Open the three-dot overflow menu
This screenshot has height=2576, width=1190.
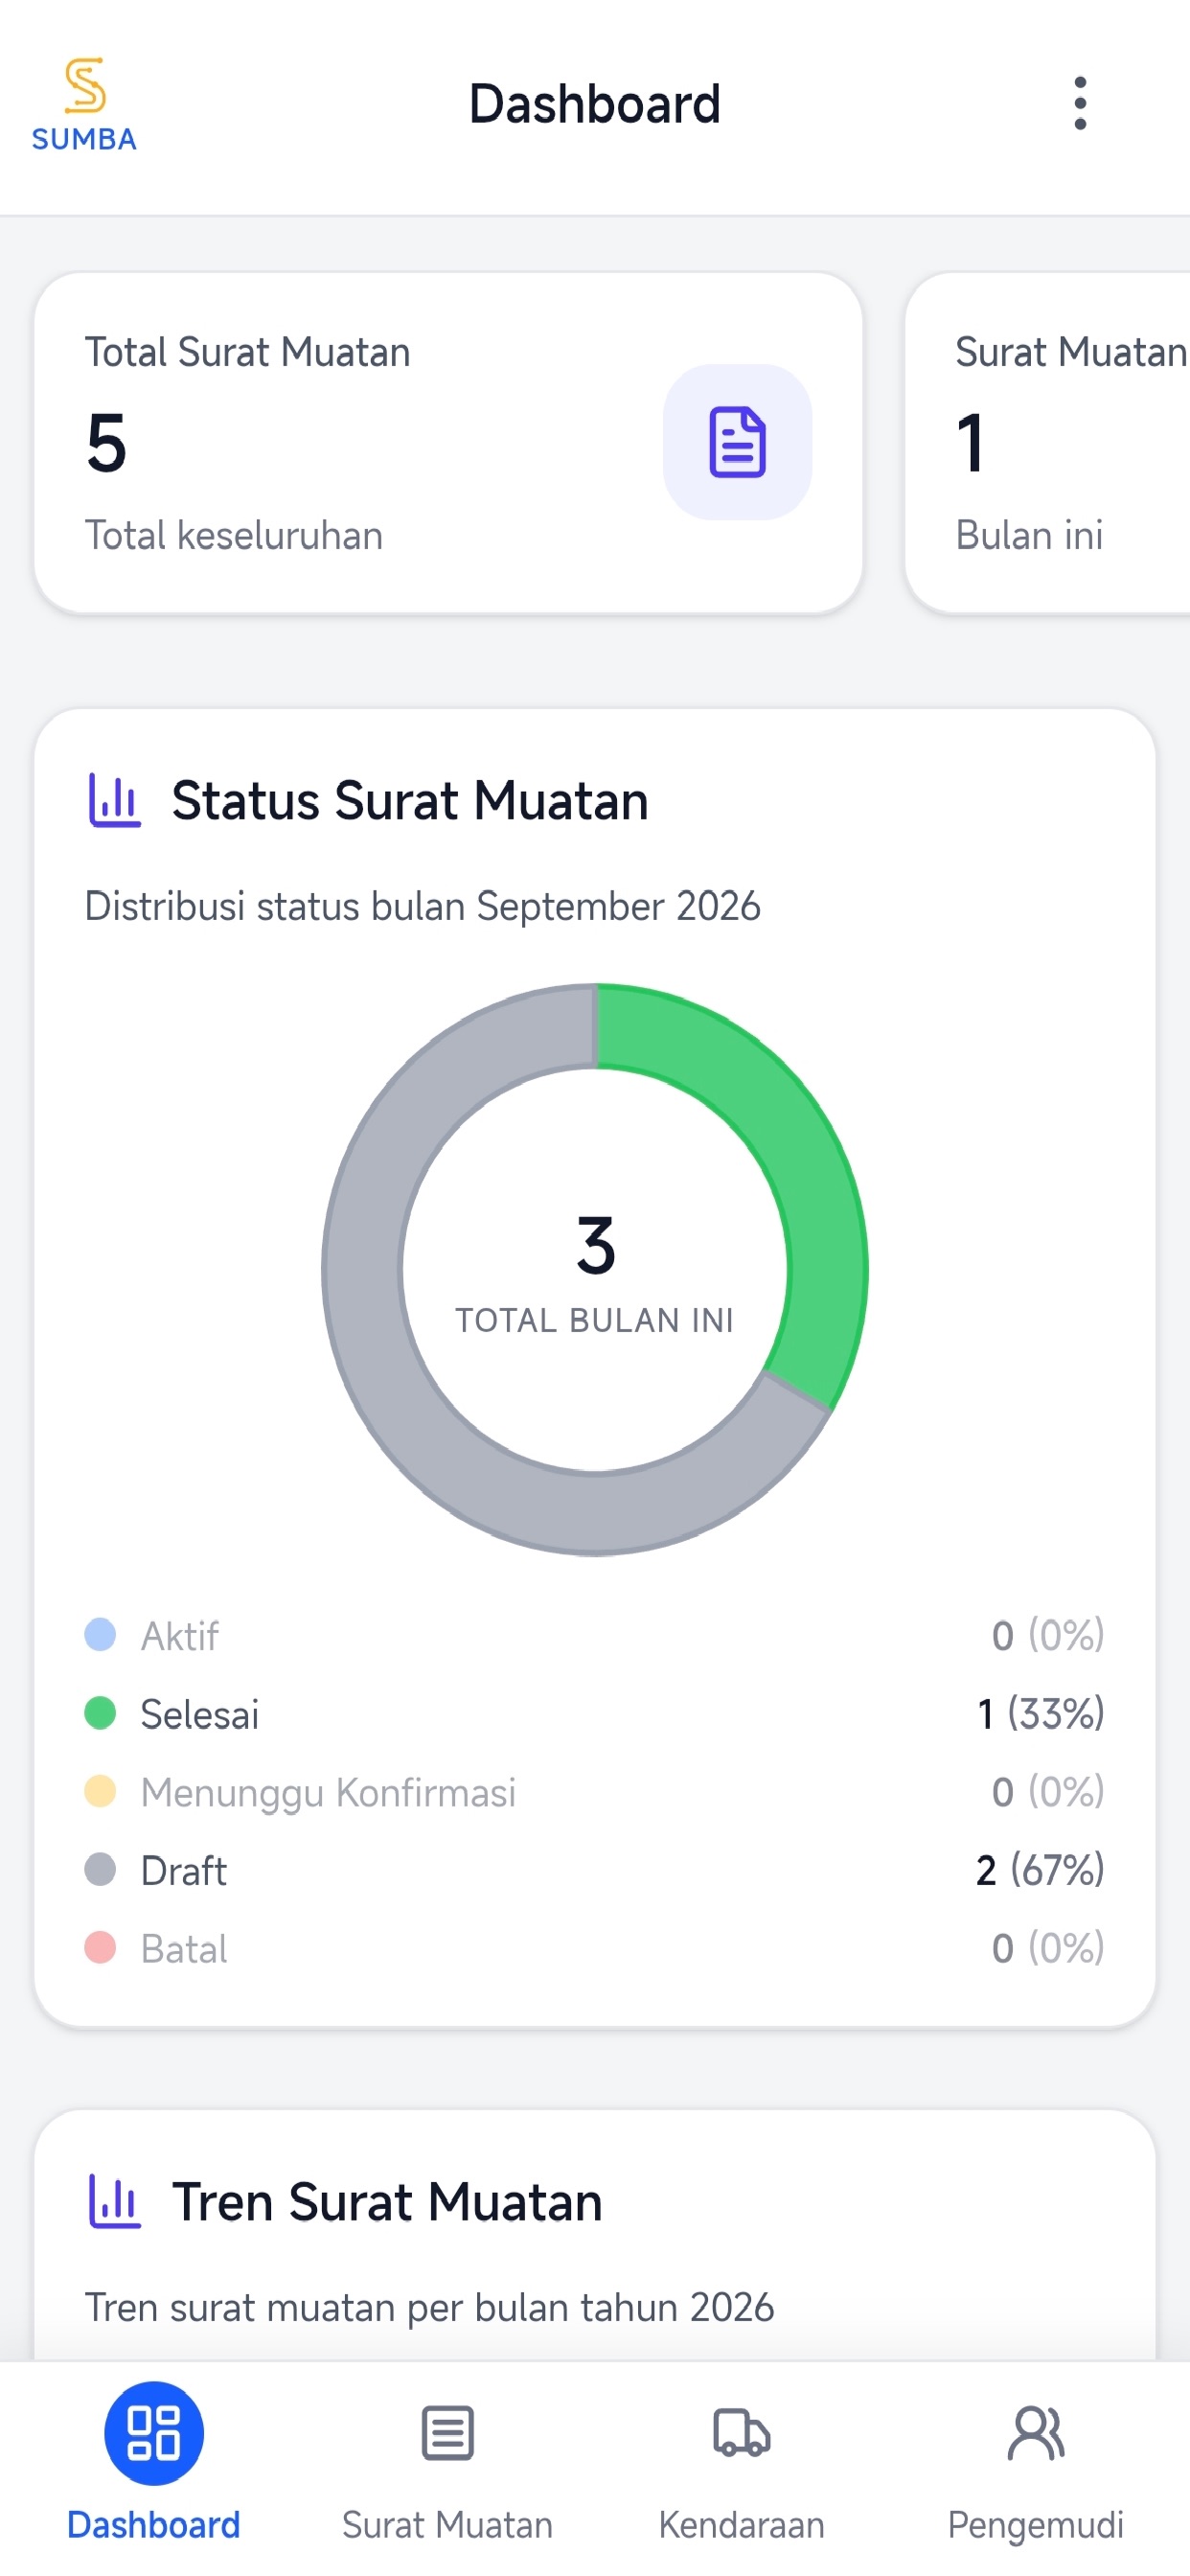(x=1080, y=103)
